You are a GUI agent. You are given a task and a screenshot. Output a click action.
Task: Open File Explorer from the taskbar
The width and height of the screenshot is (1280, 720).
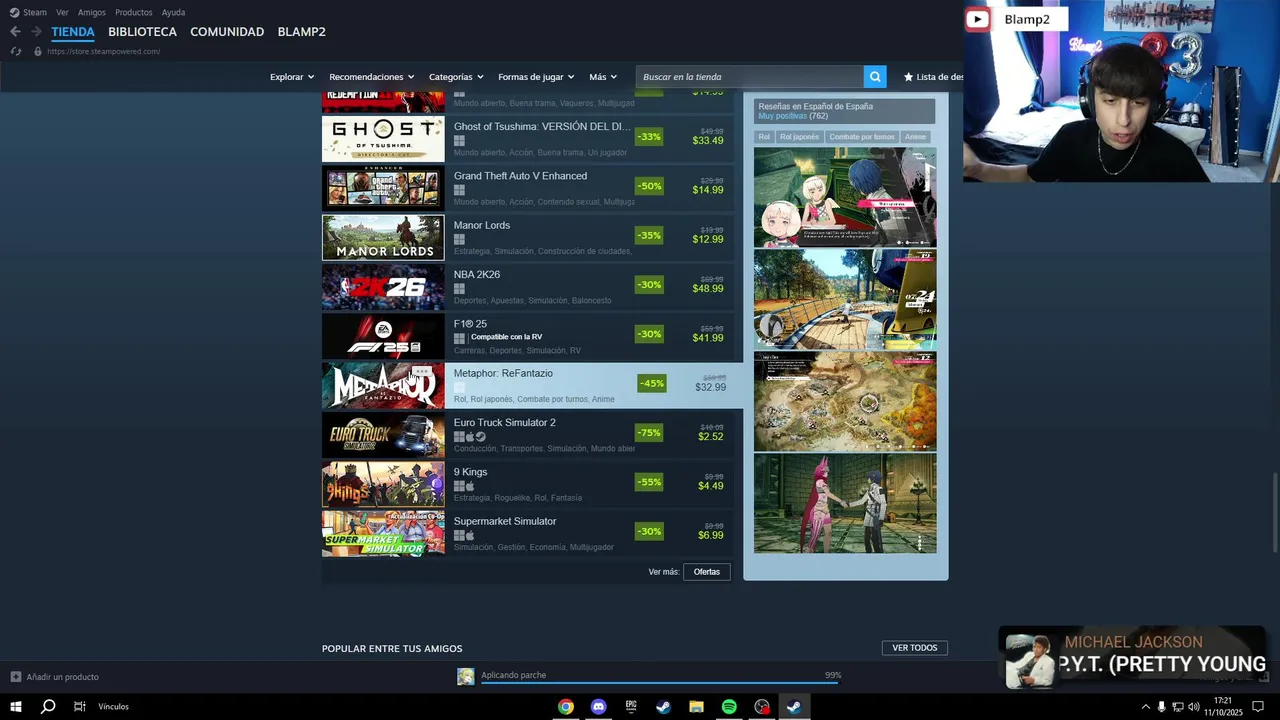point(696,707)
